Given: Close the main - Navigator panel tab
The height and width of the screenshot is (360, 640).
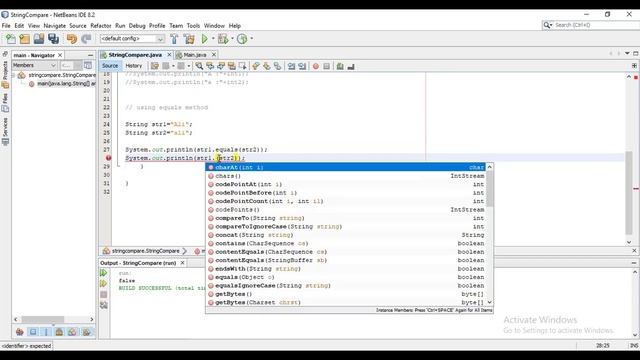Looking at the screenshot, I should pos(60,55).
